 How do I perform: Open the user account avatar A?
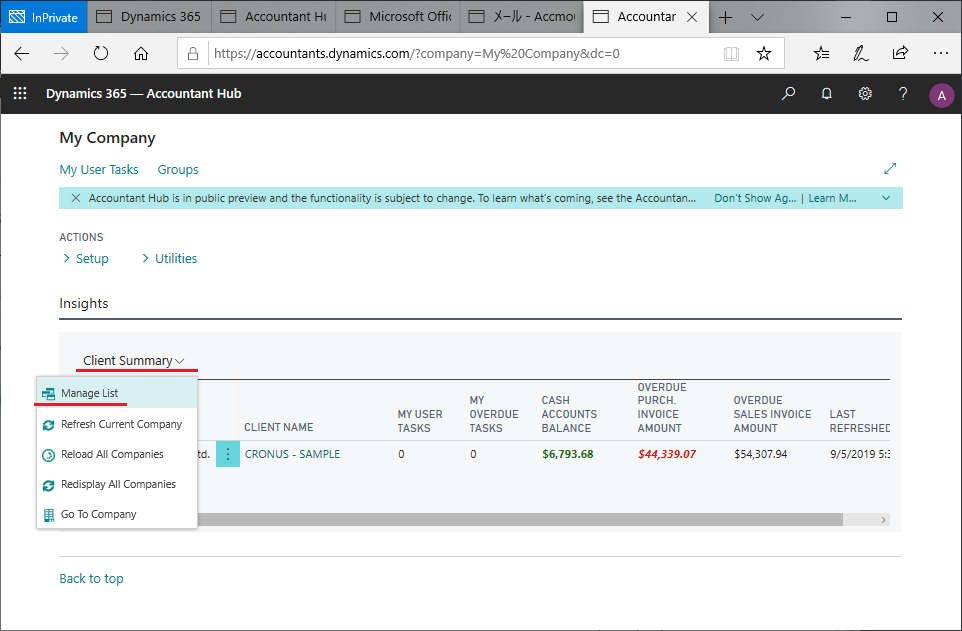(x=941, y=95)
